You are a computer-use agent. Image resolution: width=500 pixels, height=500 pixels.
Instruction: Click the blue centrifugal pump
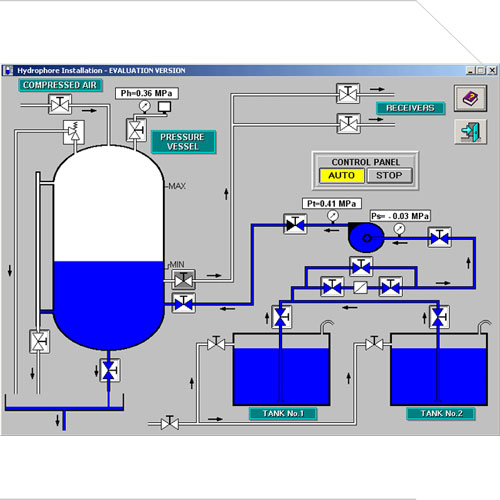(366, 237)
